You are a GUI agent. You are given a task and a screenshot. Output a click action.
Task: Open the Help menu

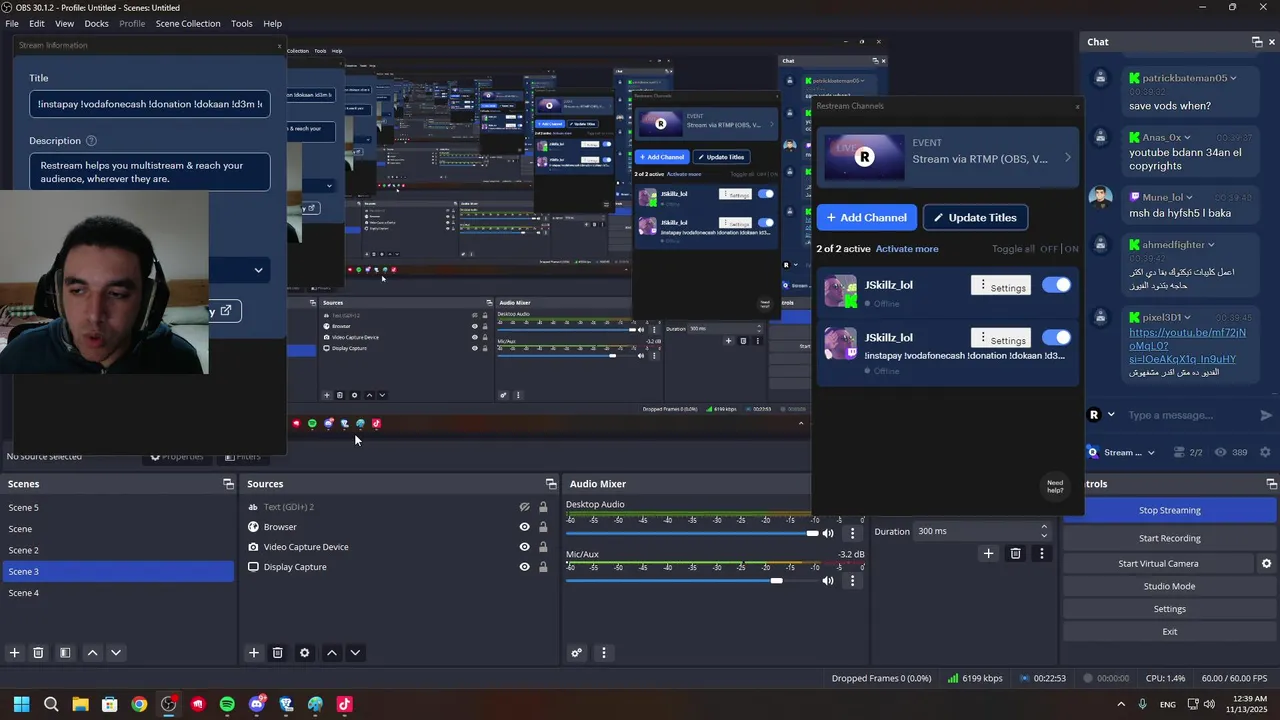(272, 23)
